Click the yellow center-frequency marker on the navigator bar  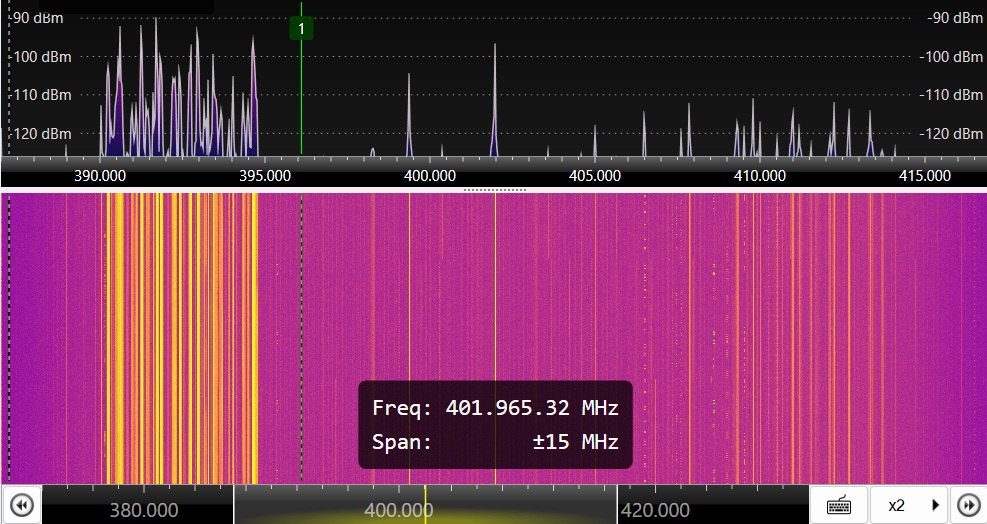click(x=425, y=504)
